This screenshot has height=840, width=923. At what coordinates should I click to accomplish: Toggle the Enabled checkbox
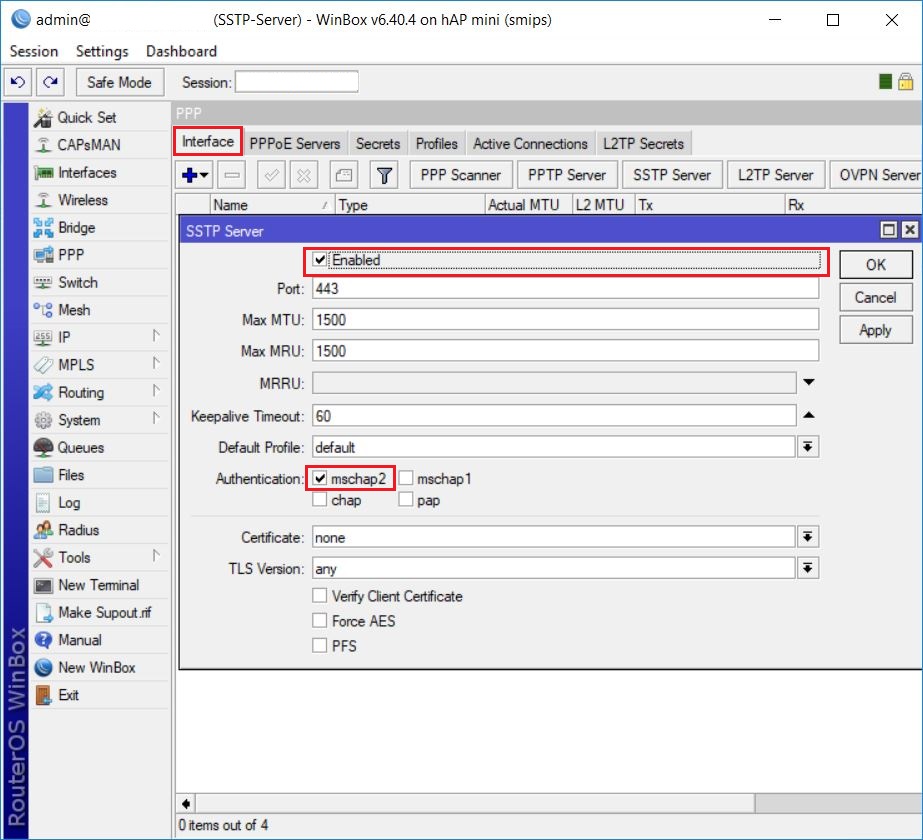tap(320, 260)
